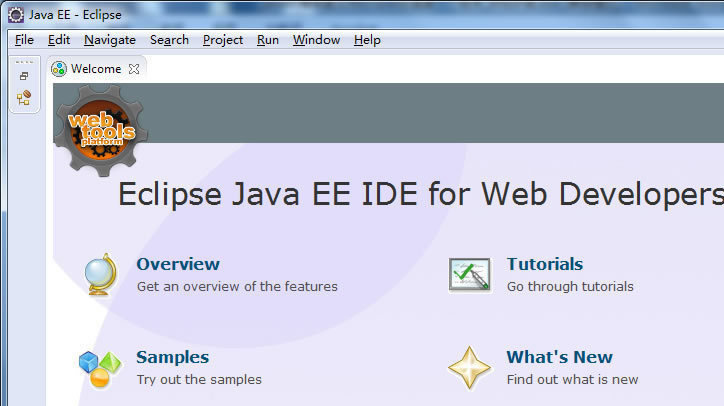Click 'Go through tutorials' text
This screenshot has height=406, width=724.
coord(570,286)
